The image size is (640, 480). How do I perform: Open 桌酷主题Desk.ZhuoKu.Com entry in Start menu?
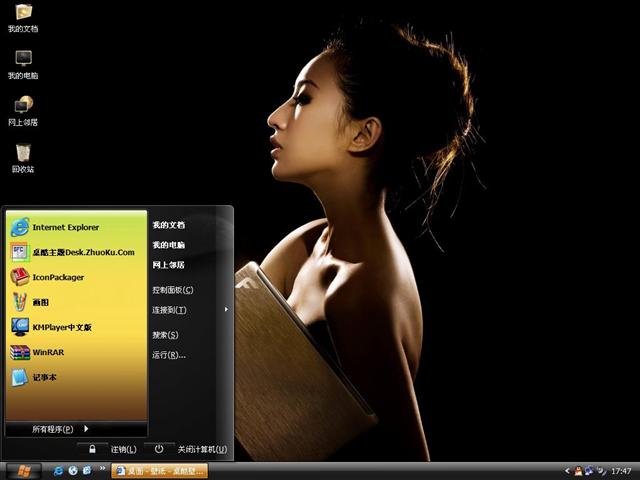[76, 252]
